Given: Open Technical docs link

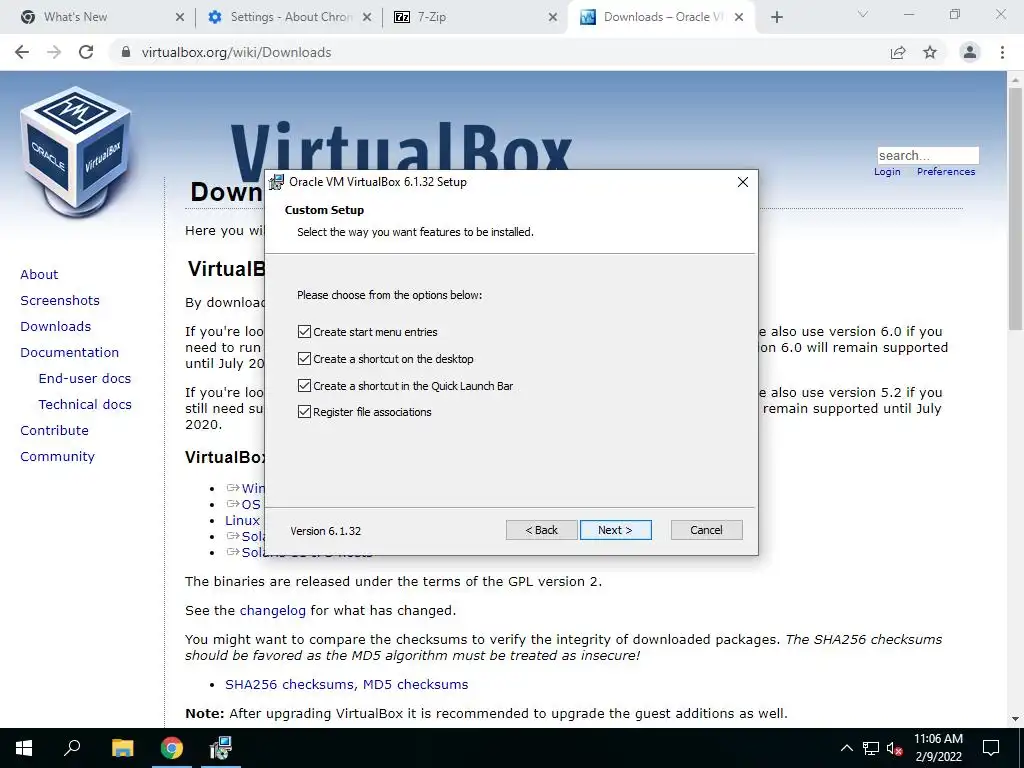Looking at the screenshot, I should click(85, 404).
